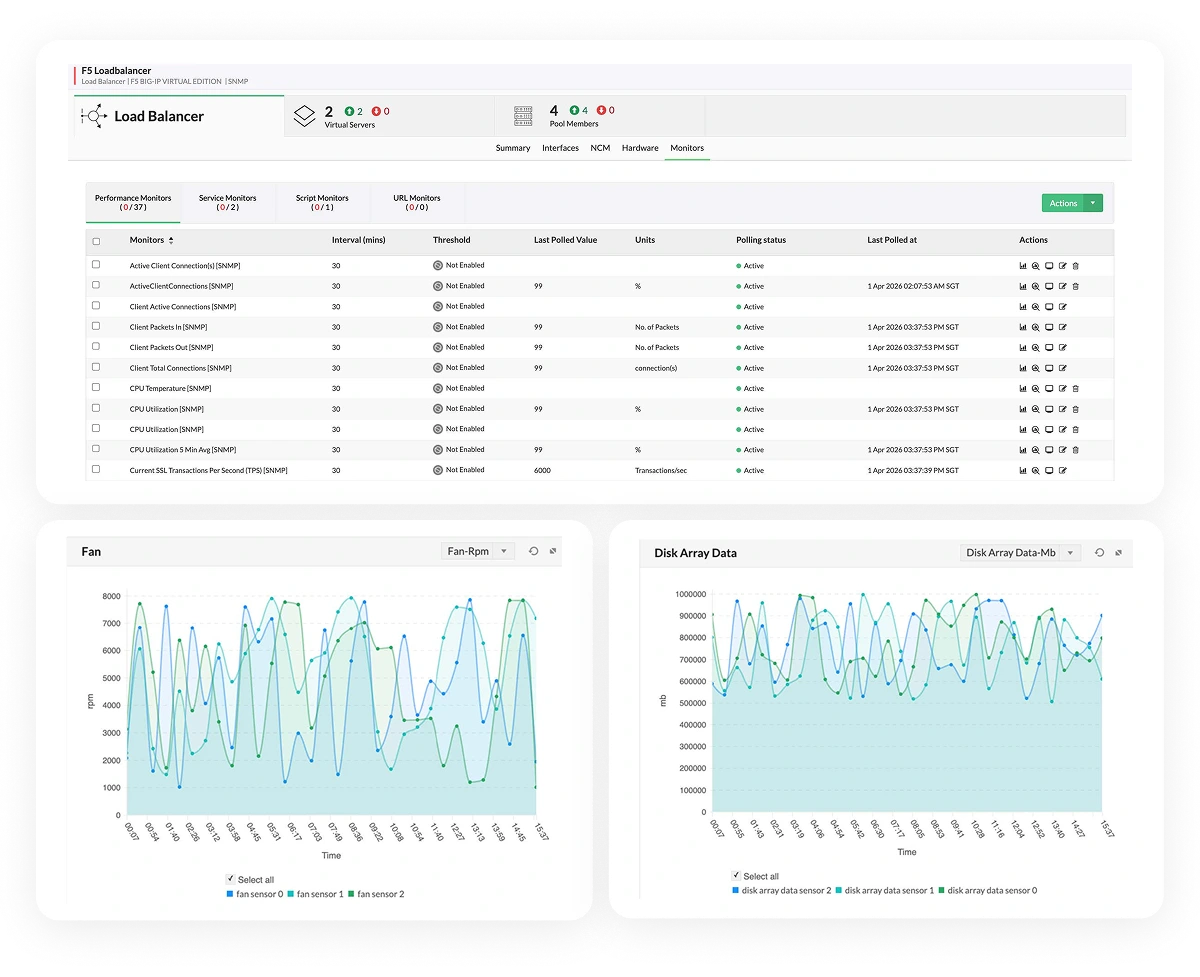Select the monitor display icon for Client Packets In

click(x=1048, y=327)
